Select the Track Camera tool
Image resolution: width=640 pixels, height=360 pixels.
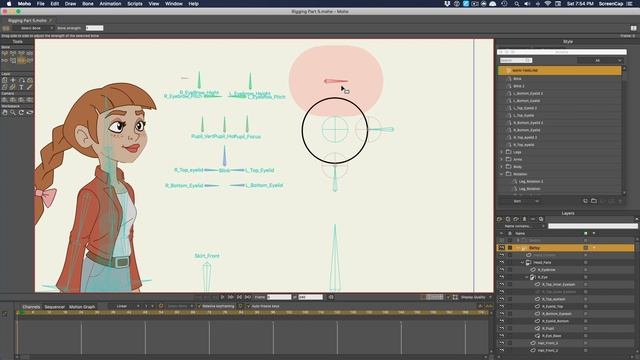pyautogui.click(x=5, y=100)
